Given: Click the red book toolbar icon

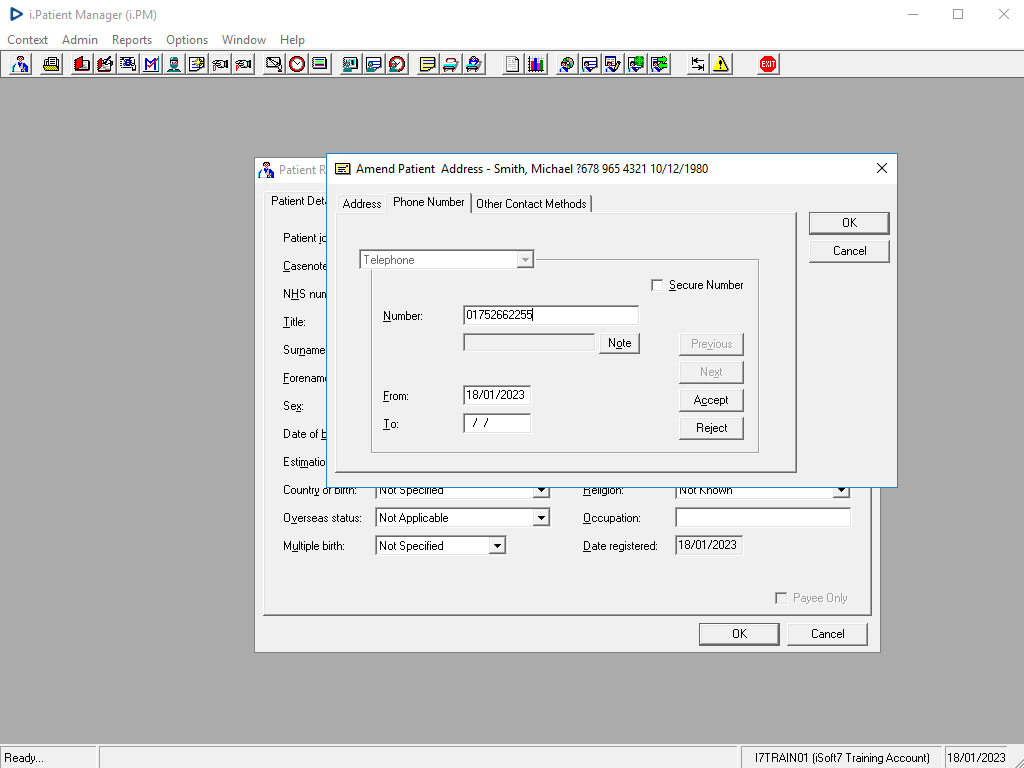Looking at the screenshot, I should point(82,64).
